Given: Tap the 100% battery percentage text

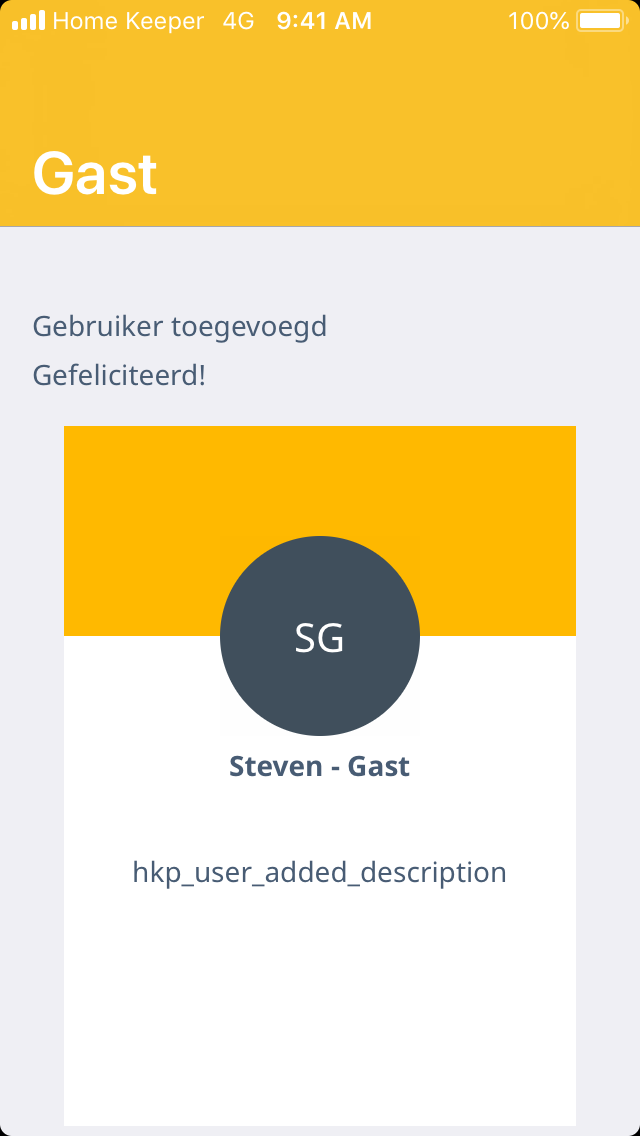Looking at the screenshot, I should 538,21.
